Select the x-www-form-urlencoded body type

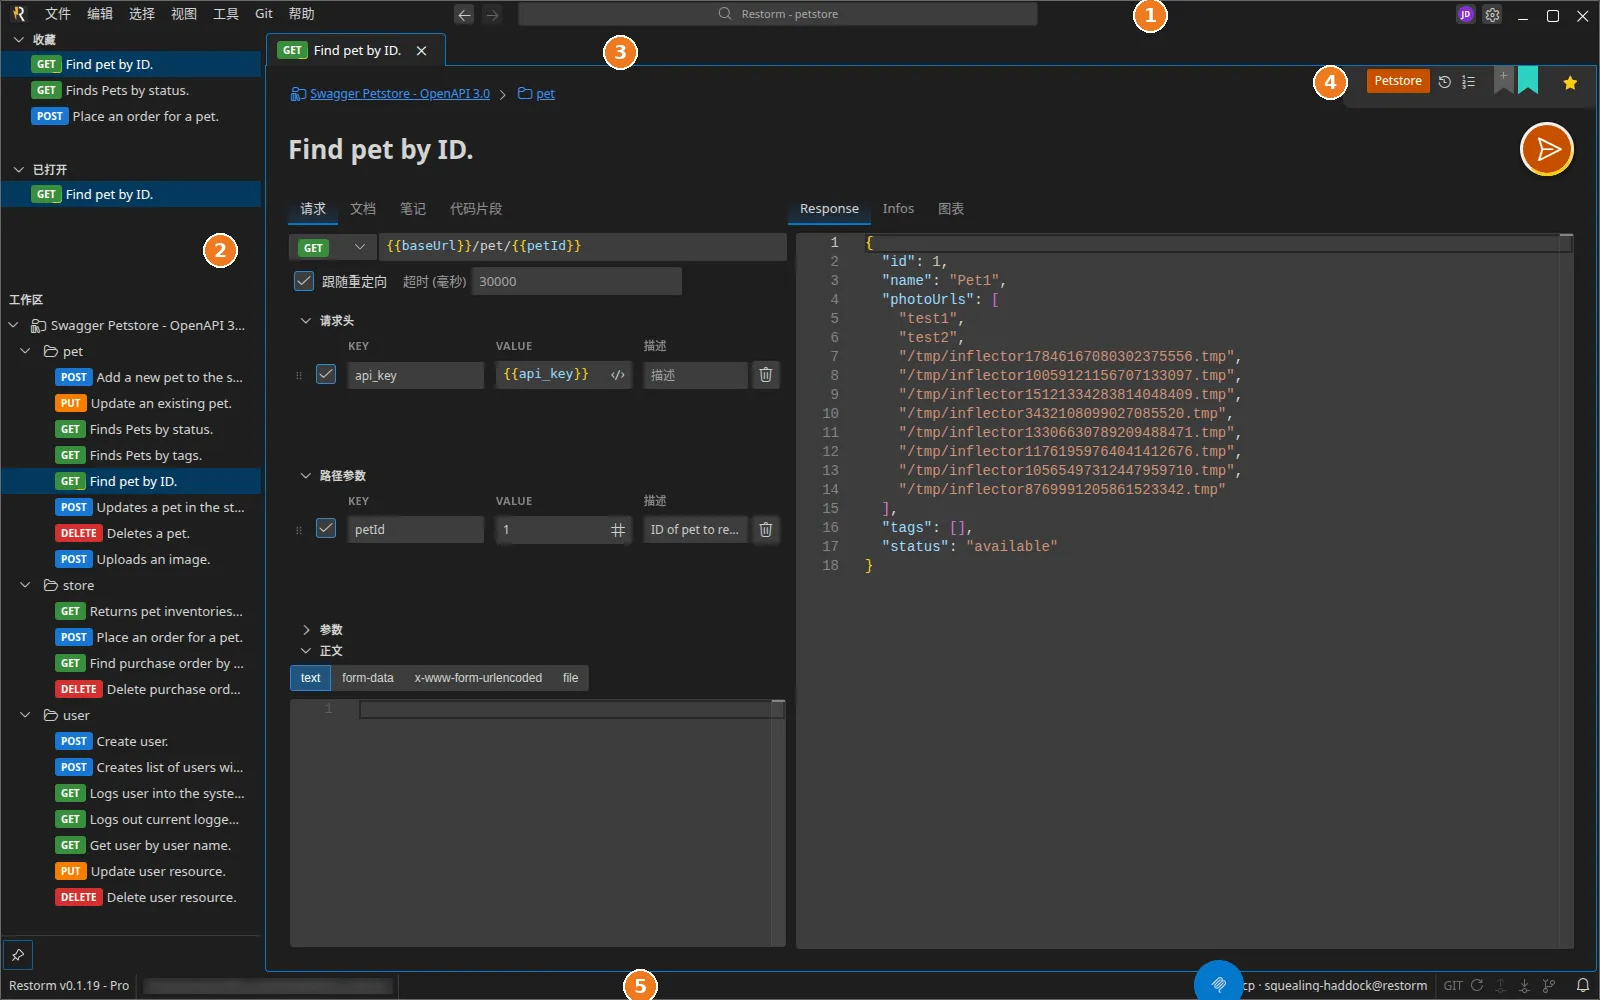click(478, 678)
